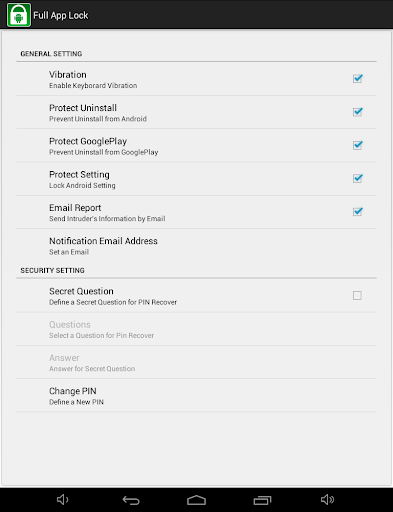Tap the Full App Lock title text
The width and height of the screenshot is (393, 512).
[x=61, y=15]
